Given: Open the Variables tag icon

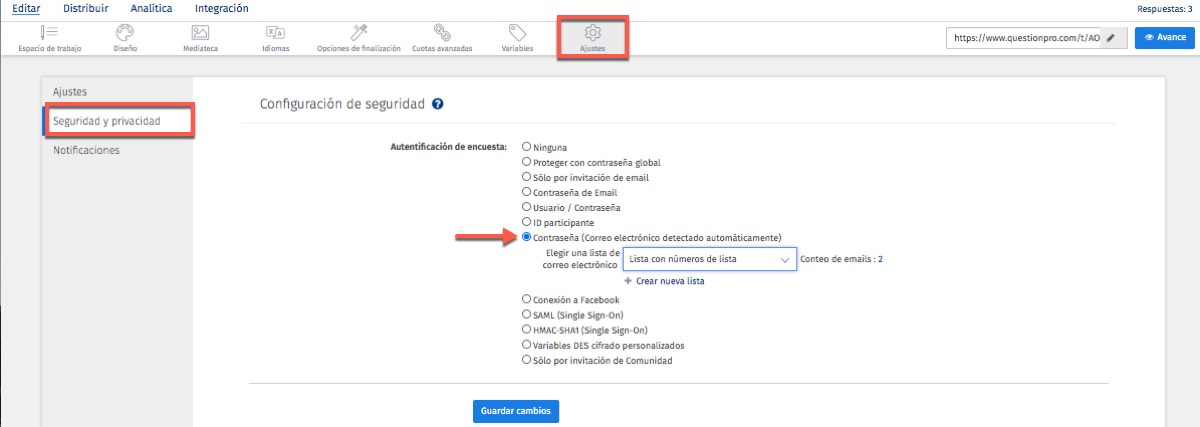Looking at the screenshot, I should click(517, 32).
